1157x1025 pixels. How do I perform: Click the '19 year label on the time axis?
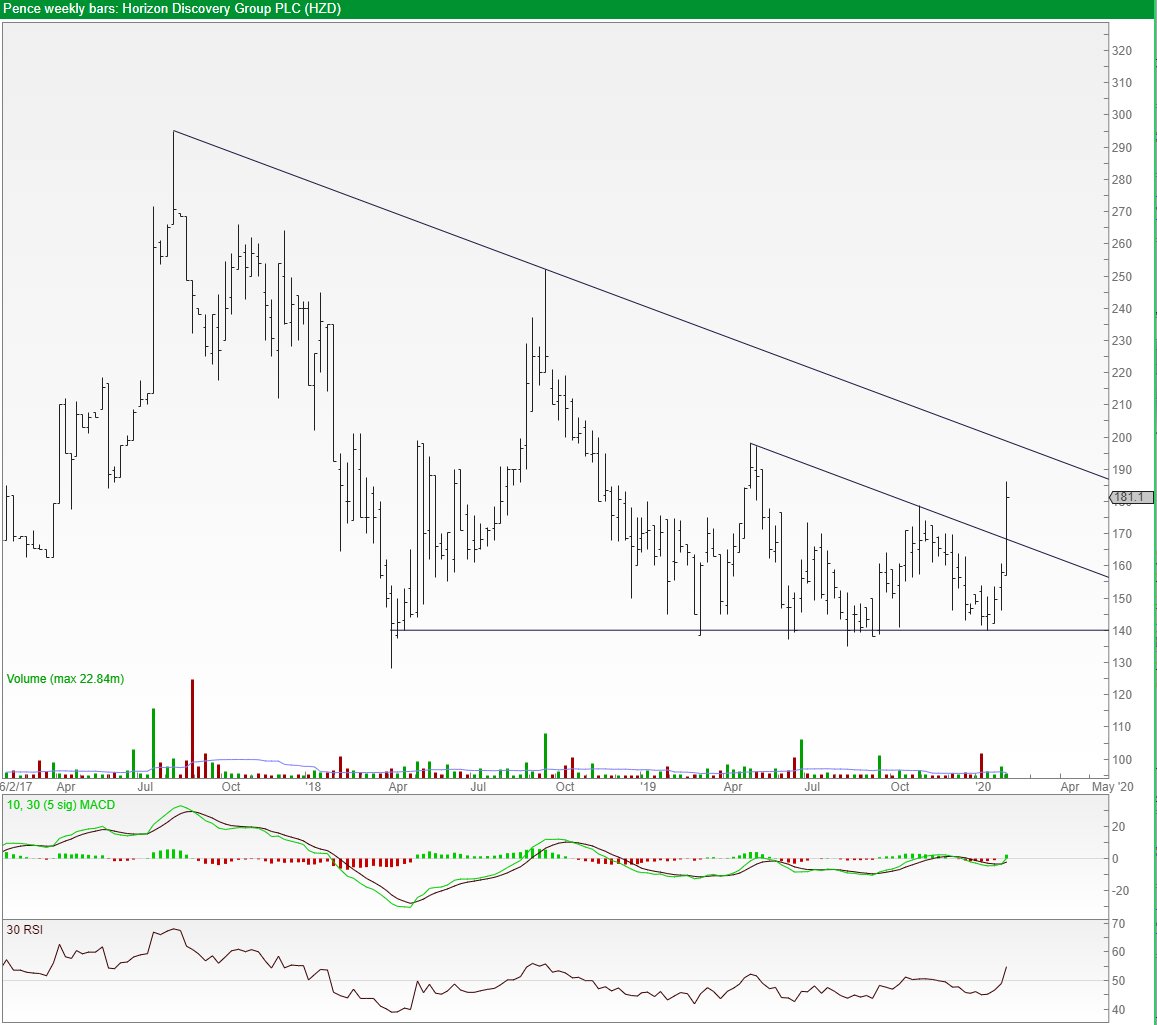pyautogui.click(x=648, y=787)
